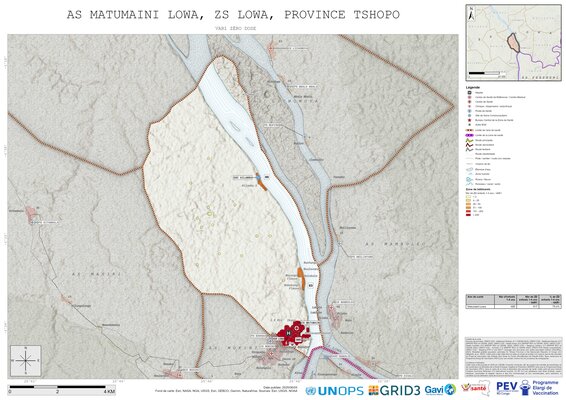Click the hospital symbol in the legend

pos(469,93)
